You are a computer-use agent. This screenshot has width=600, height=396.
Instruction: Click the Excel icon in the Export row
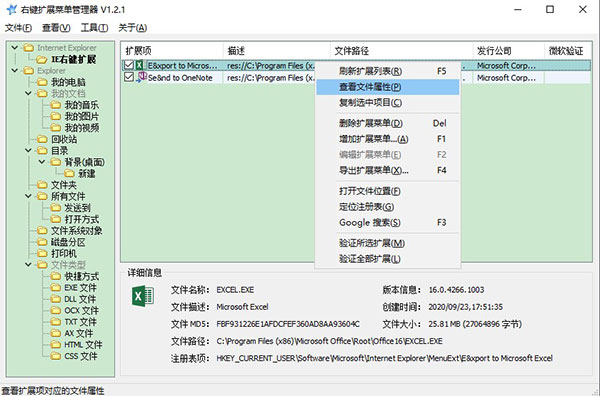[140, 65]
